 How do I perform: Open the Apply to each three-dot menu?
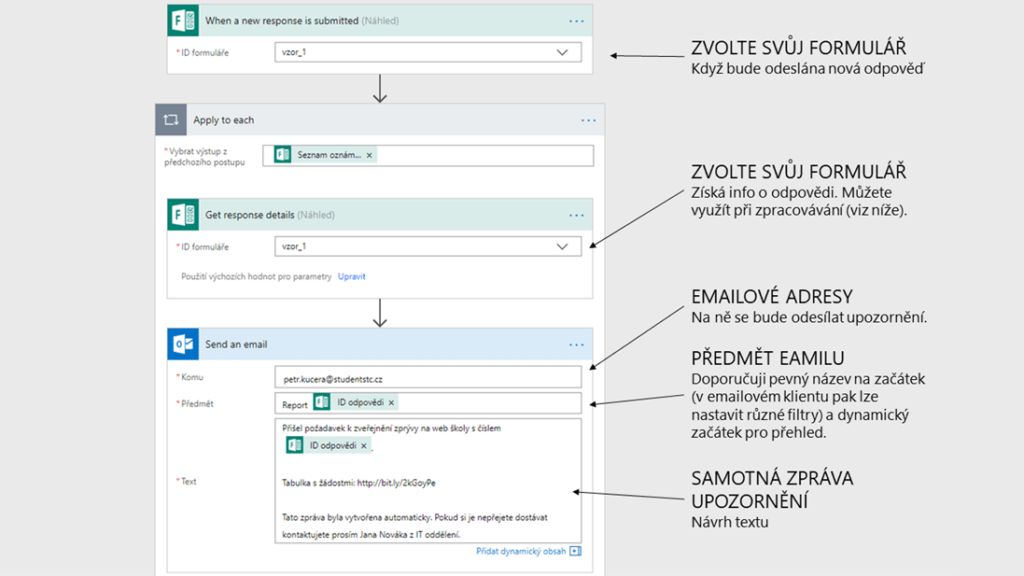588,120
